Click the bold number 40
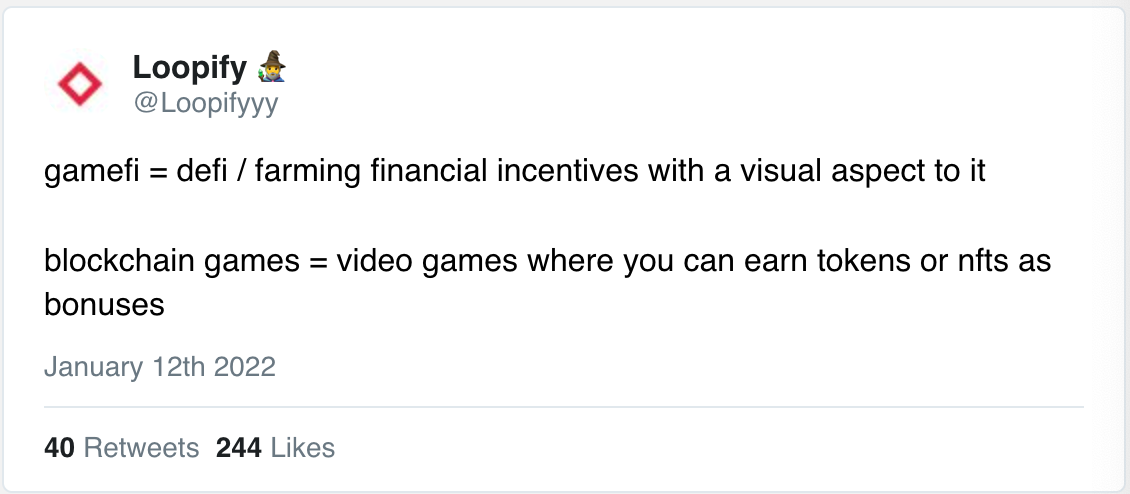 click(x=59, y=448)
